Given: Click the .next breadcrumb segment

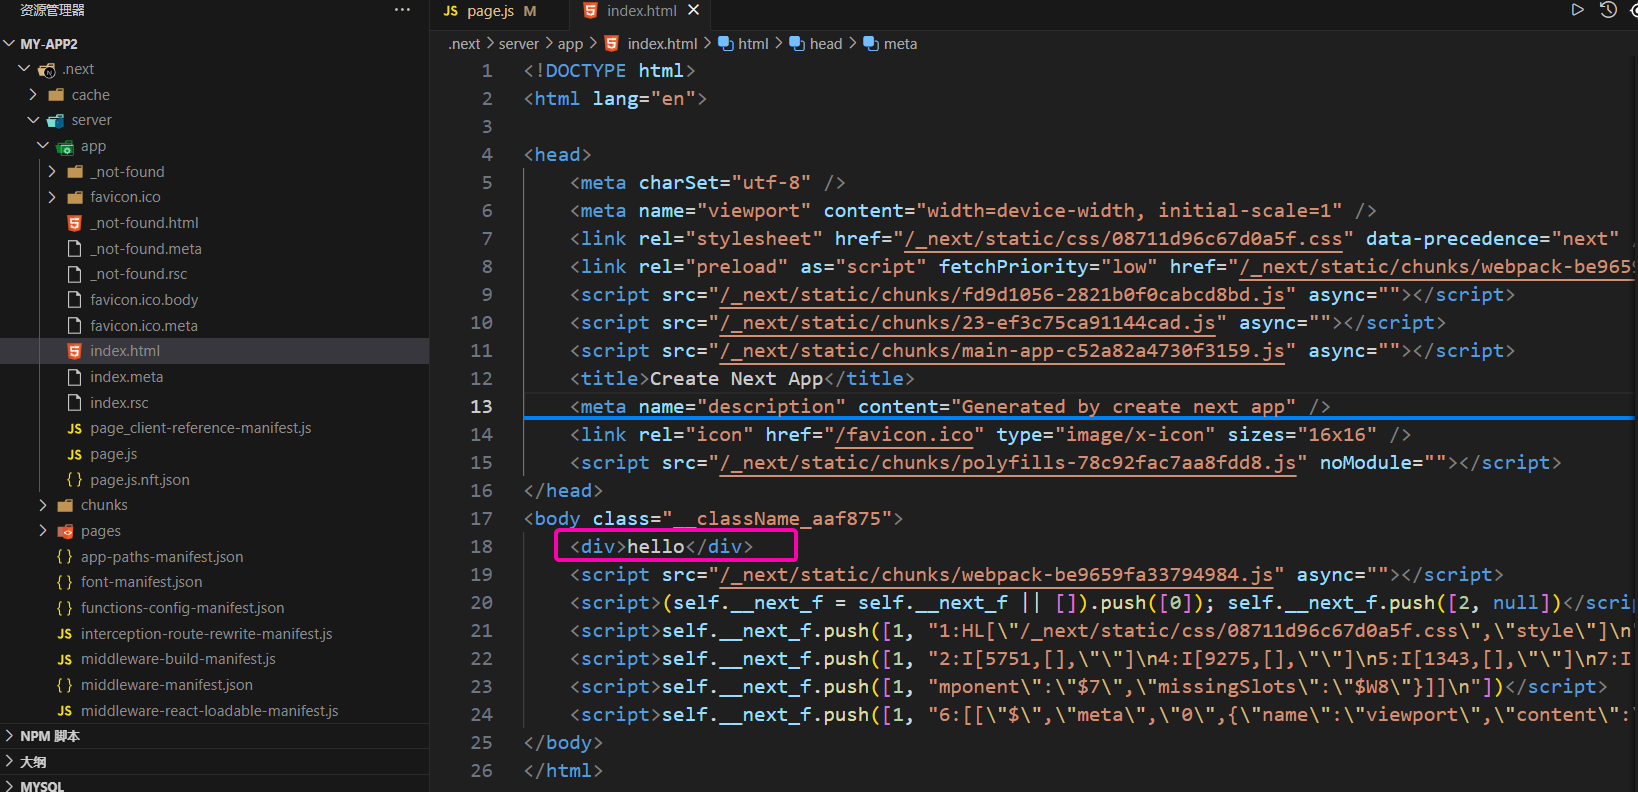Looking at the screenshot, I should (x=464, y=44).
